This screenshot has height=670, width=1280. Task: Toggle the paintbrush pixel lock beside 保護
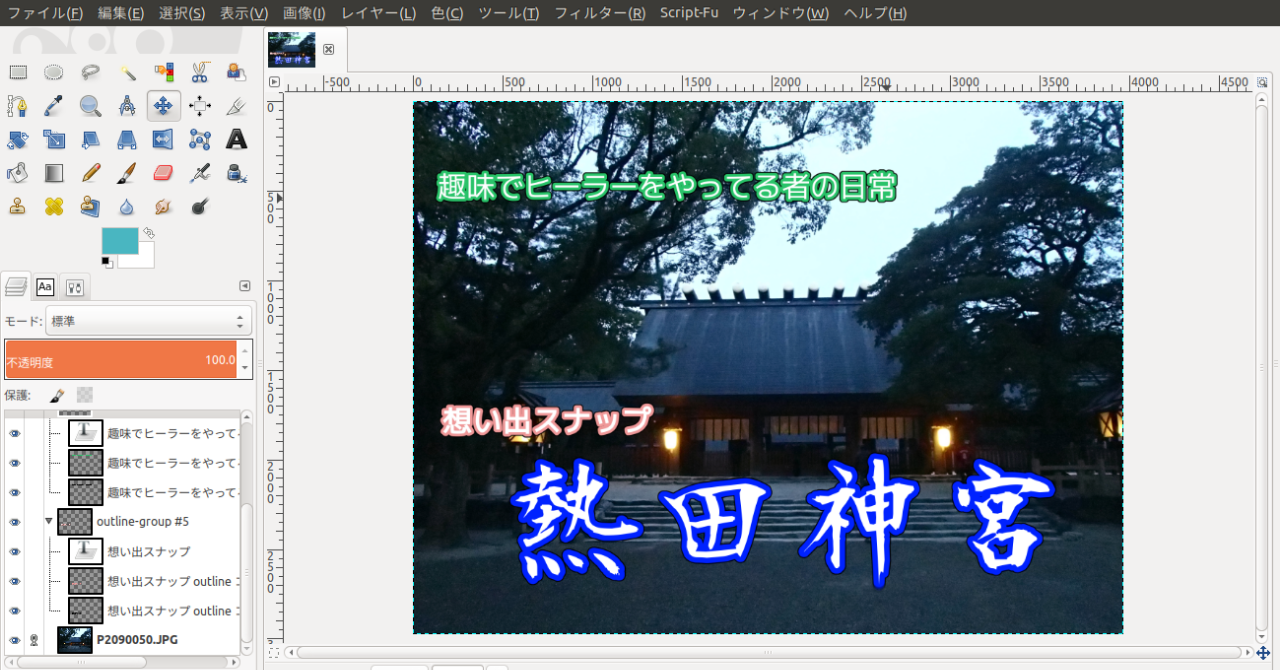coord(58,396)
